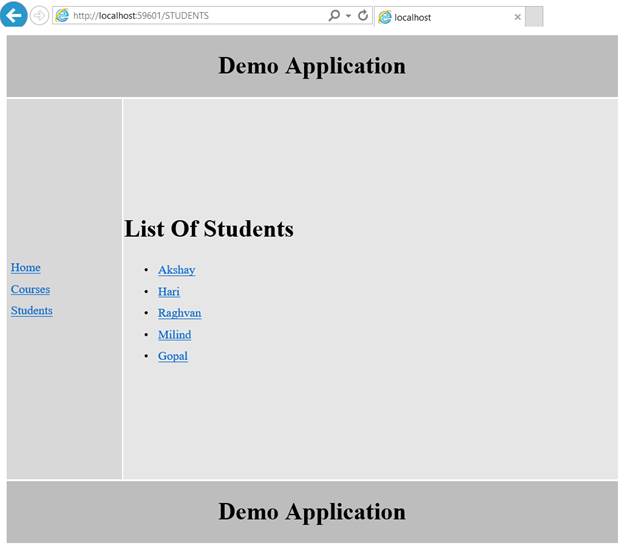This screenshot has height=557, width=624.
Task: Click the bottom Demo Application footer text
Action: tap(312, 512)
